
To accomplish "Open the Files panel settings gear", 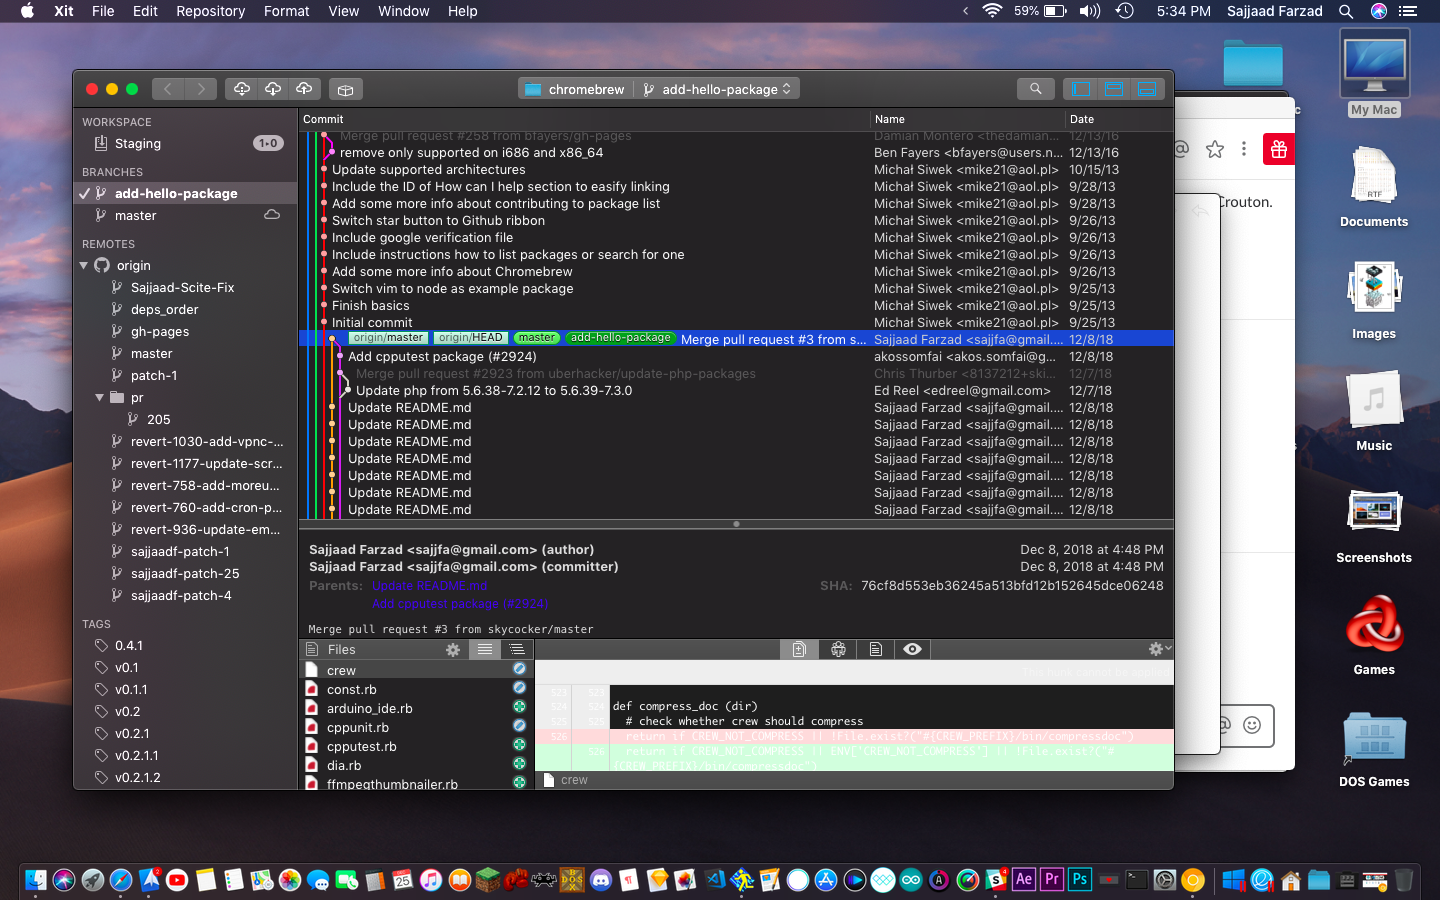I will point(454,649).
